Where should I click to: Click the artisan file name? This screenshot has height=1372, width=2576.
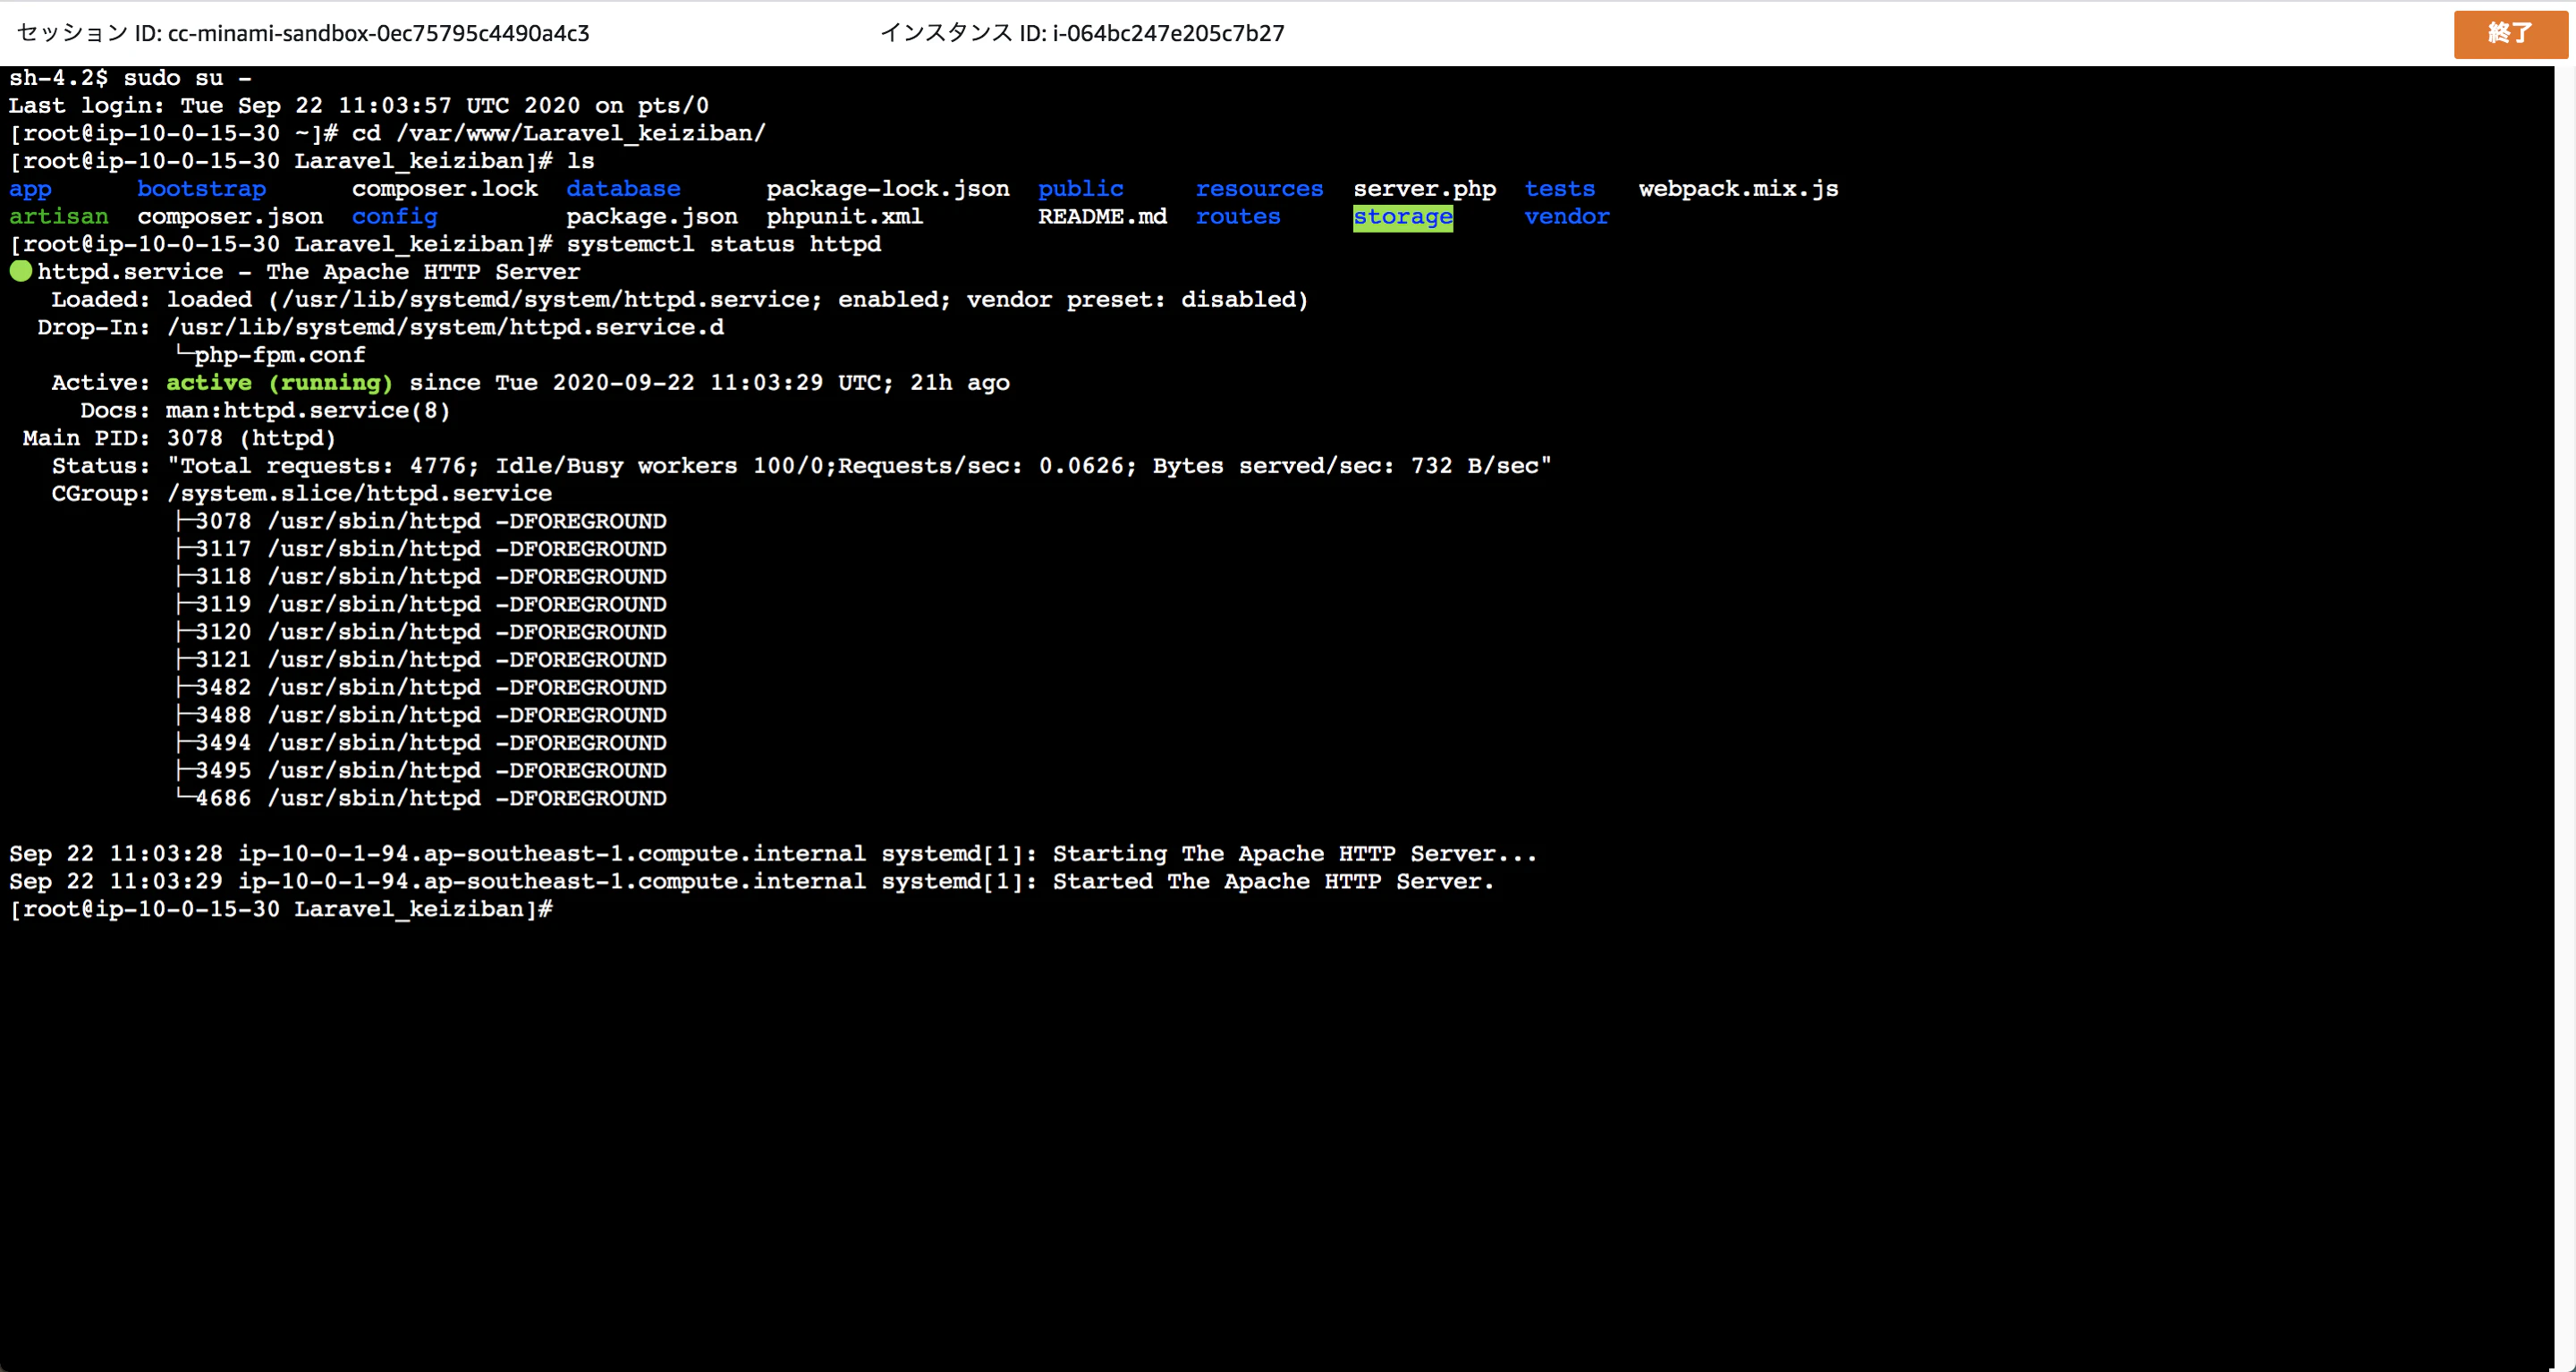[x=59, y=217]
